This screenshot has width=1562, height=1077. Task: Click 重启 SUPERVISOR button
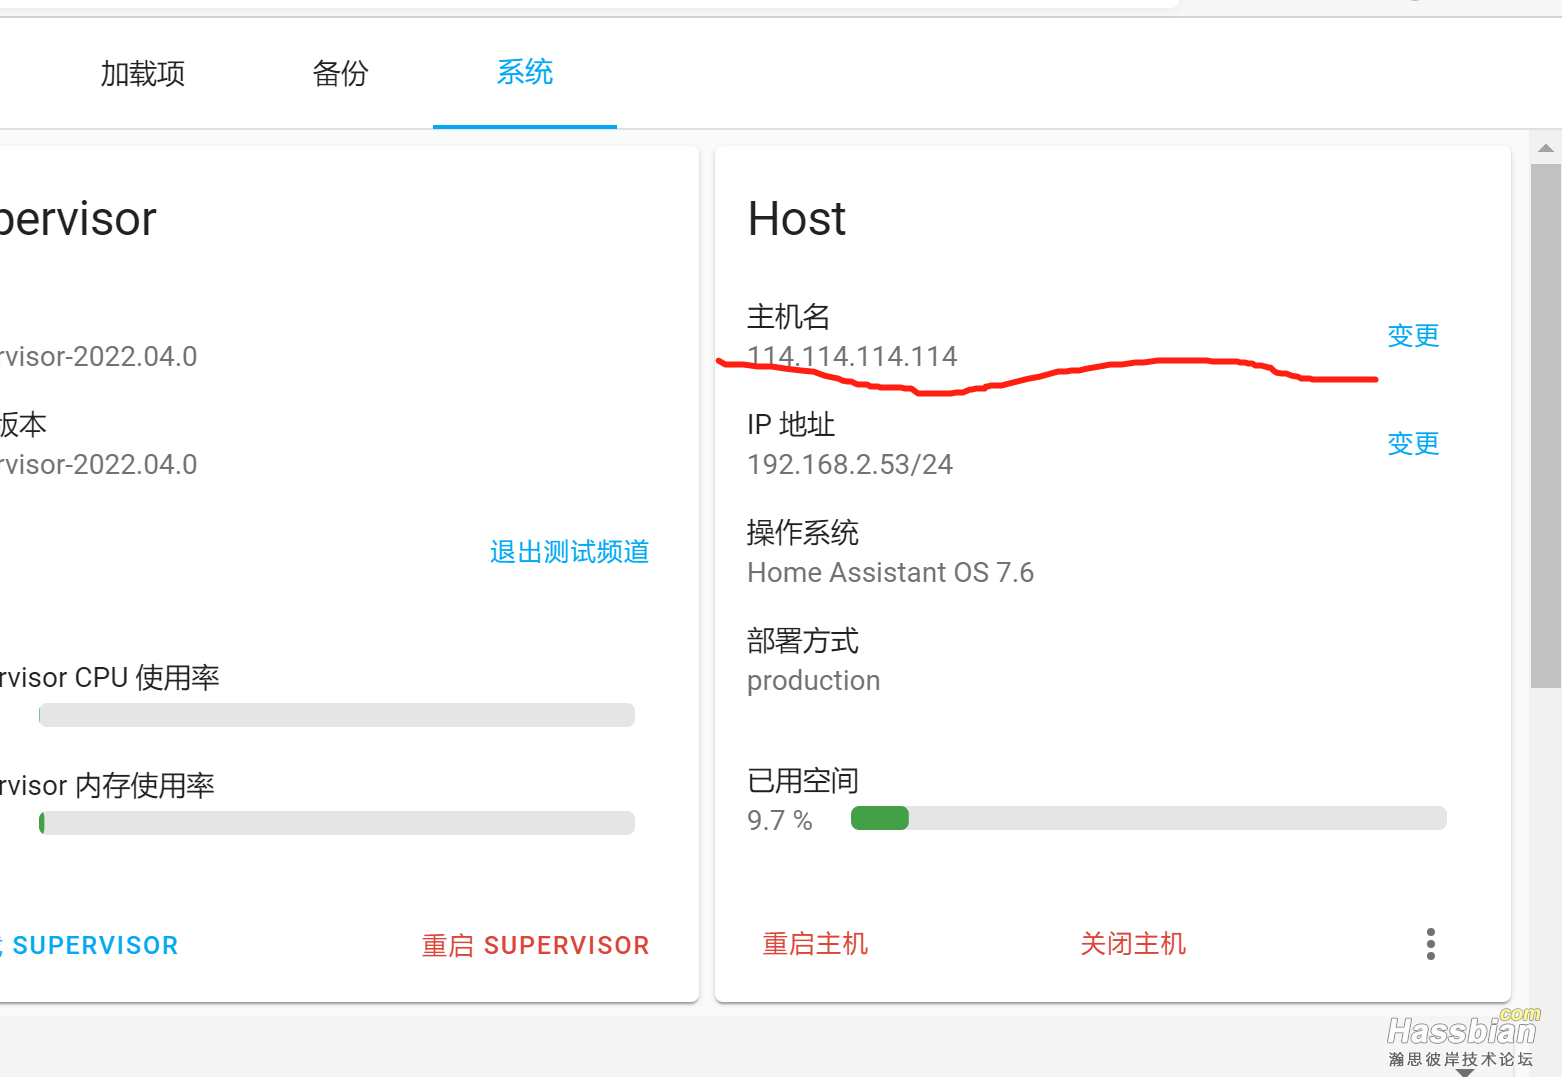click(x=536, y=945)
